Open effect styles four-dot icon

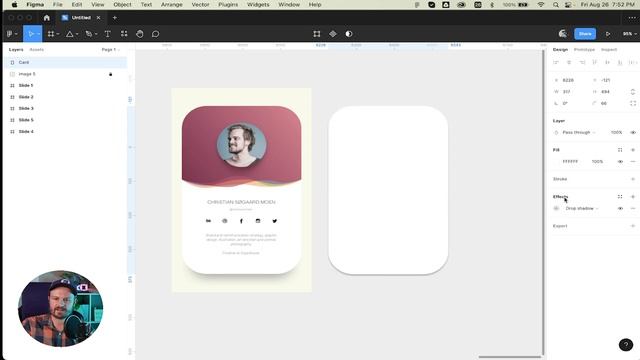pyautogui.click(x=620, y=196)
